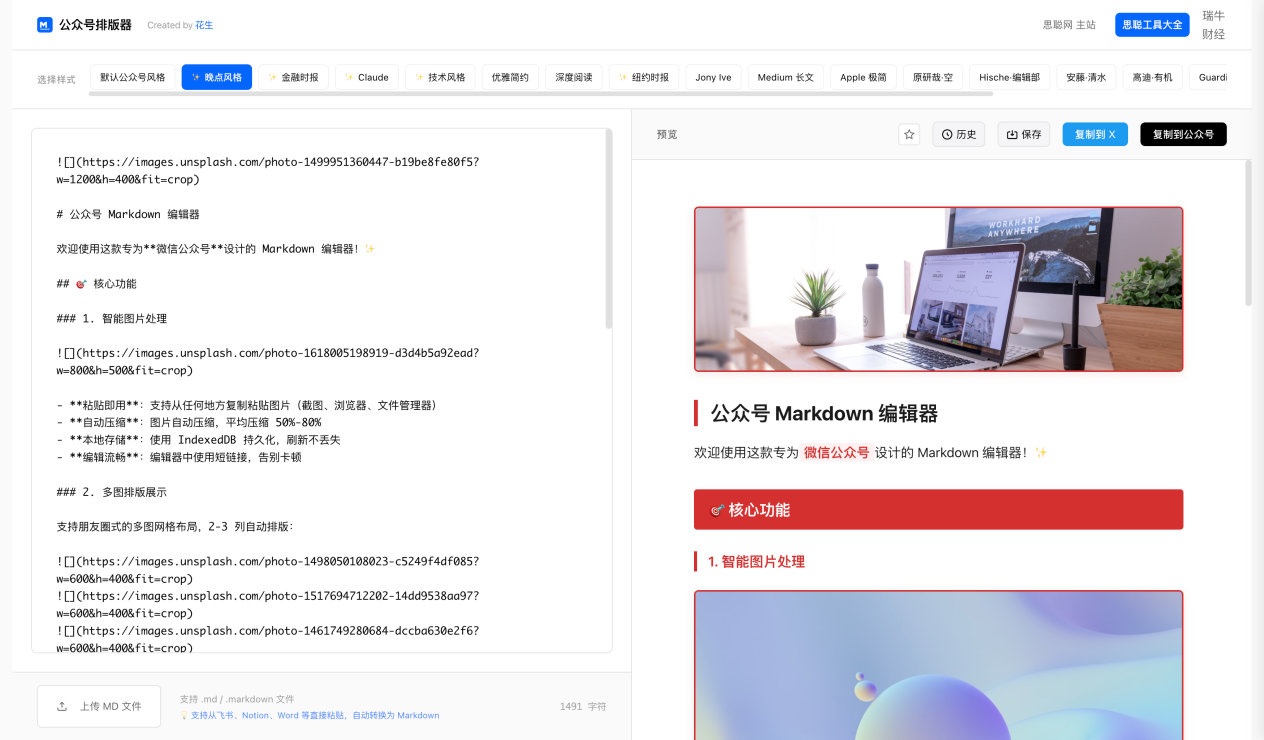Screen dimensions: 1264x740
Task: Click the black 复制到公众号 button
Action: [x=1183, y=134]
